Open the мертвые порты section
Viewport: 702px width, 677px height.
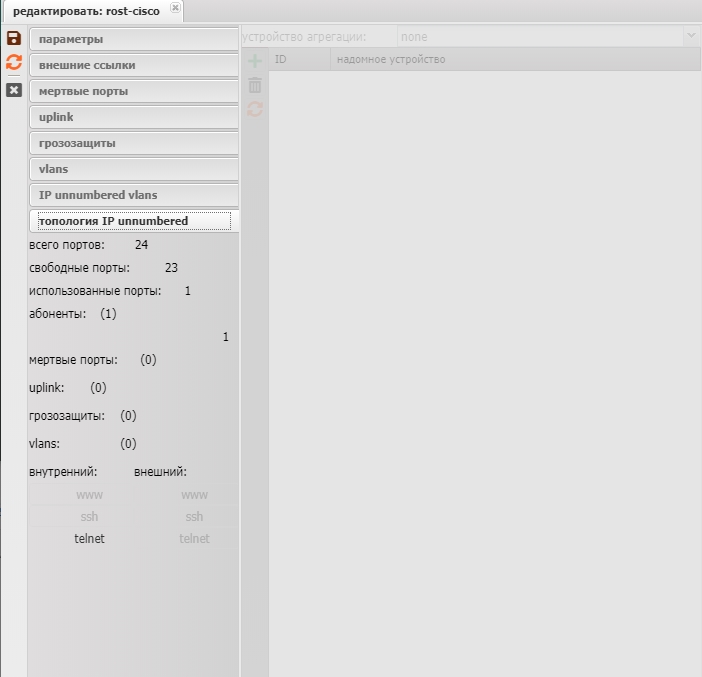[x=134, y=91]
